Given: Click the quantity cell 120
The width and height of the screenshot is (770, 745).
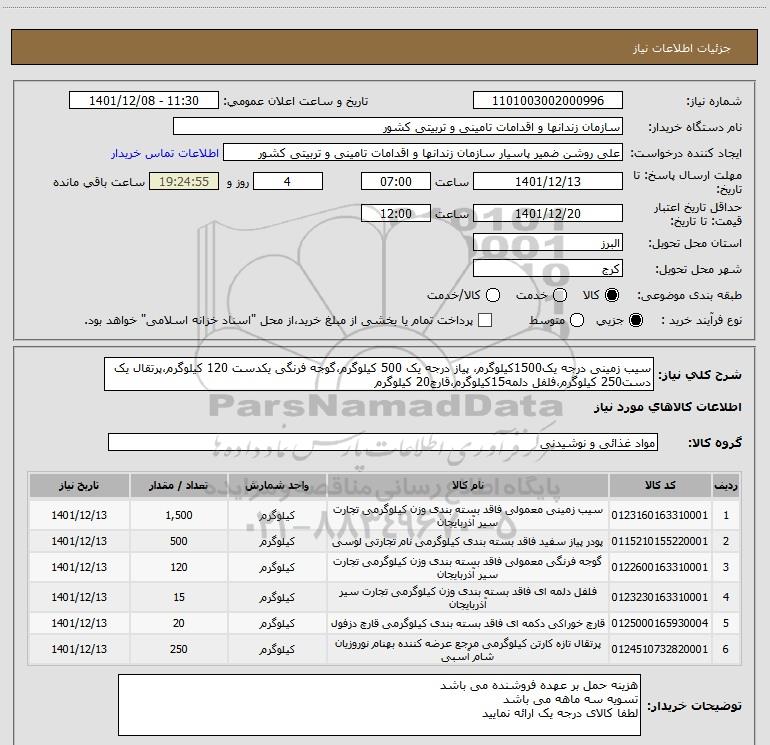Looking at the screenshot, I should (179, 567).
